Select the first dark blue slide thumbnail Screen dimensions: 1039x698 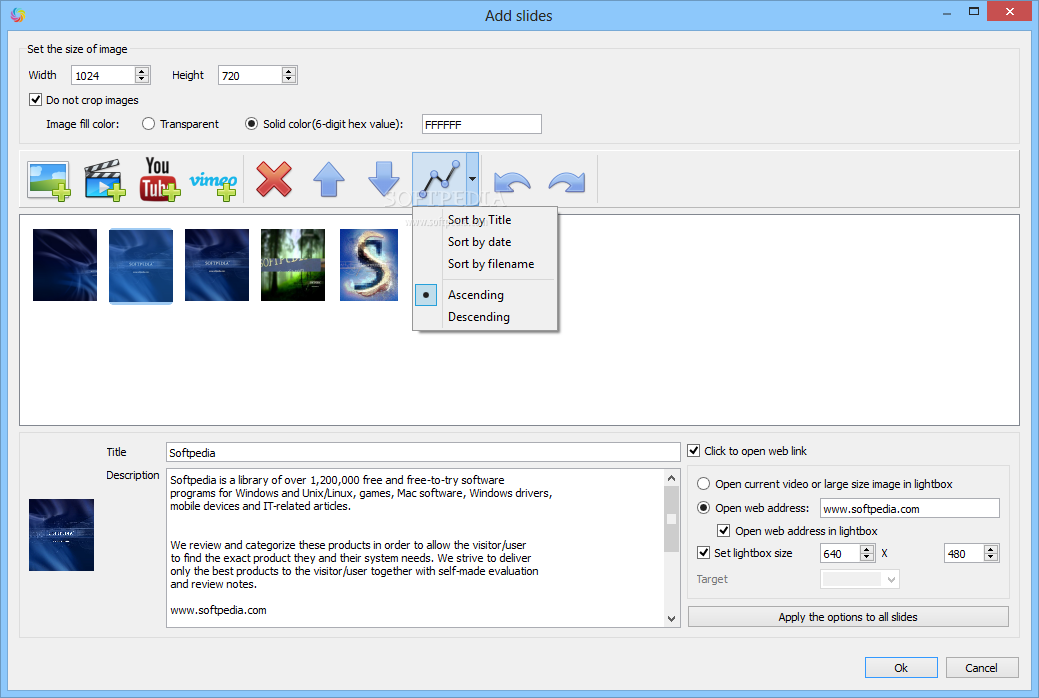(65, 265)
